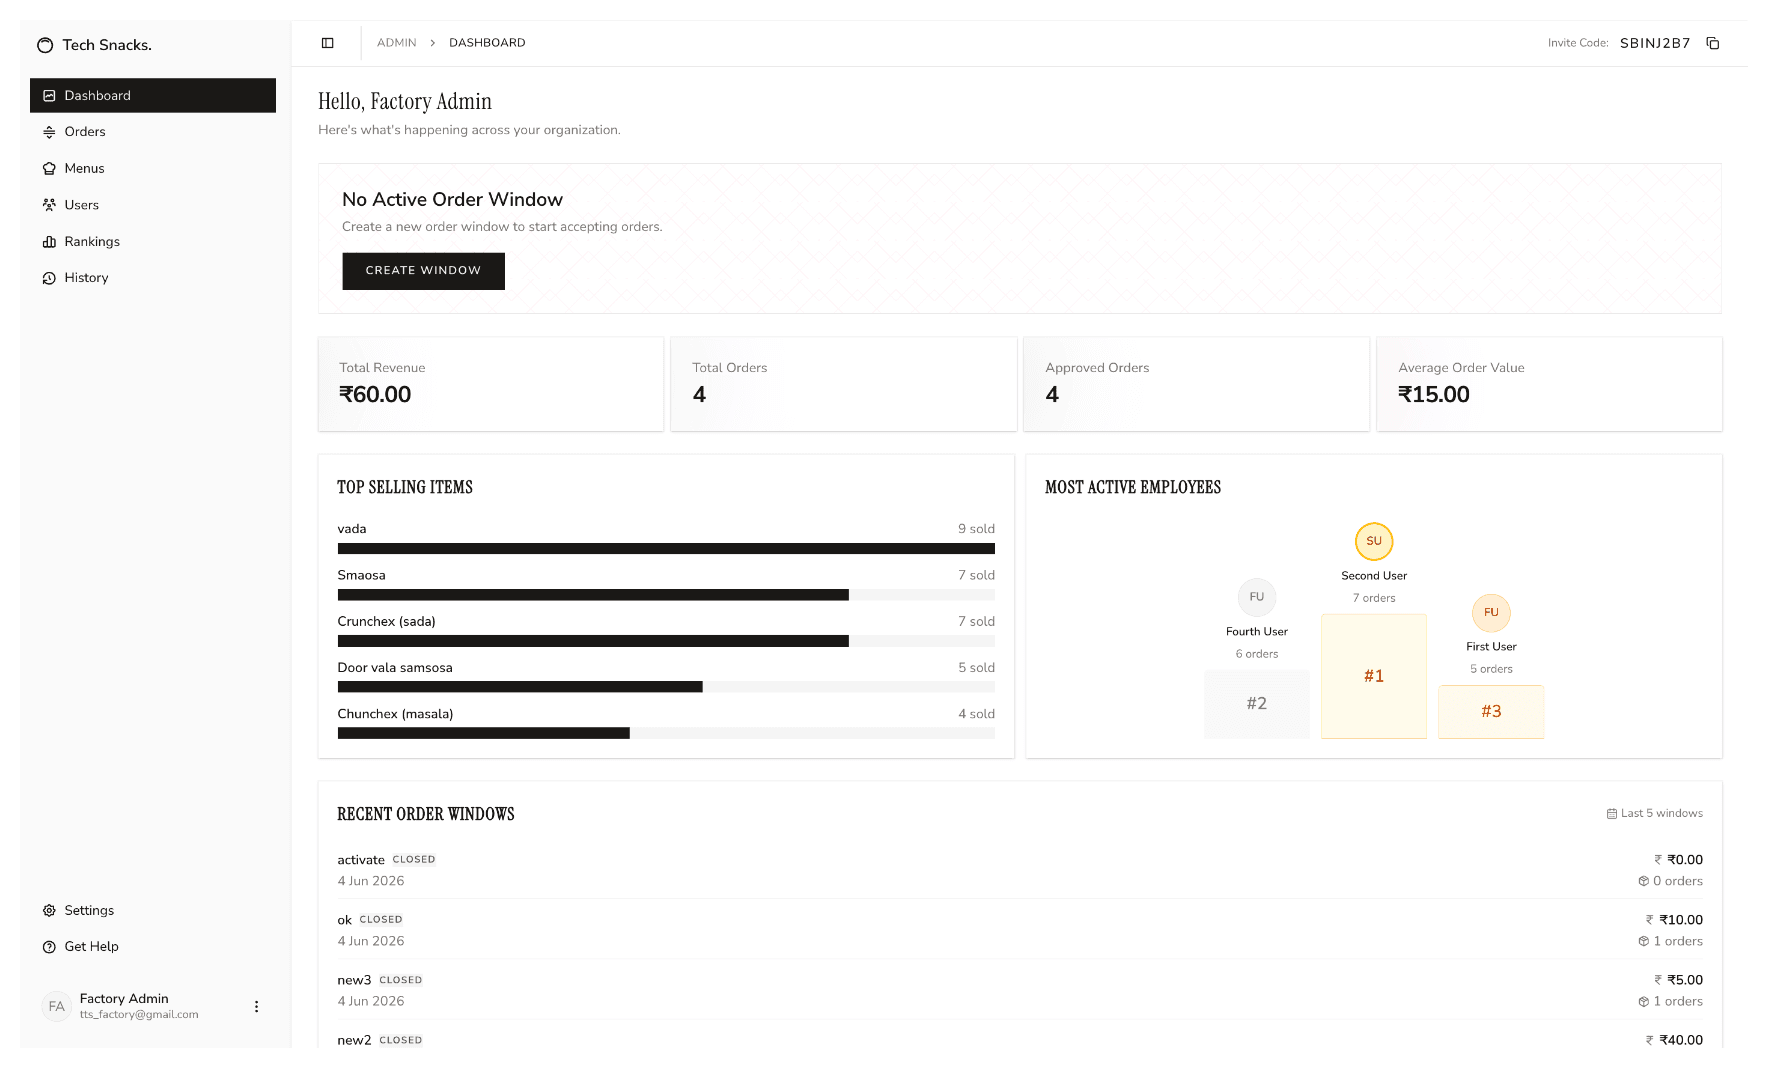Click the Approved Orders card

(1197, 384)
